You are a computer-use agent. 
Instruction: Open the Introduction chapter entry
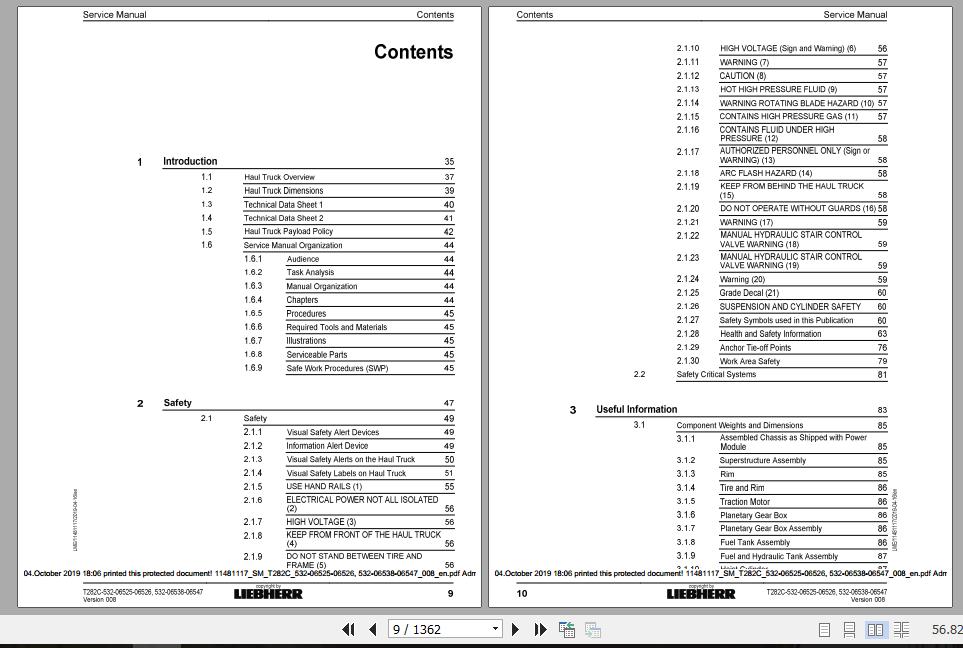[190, 161]
